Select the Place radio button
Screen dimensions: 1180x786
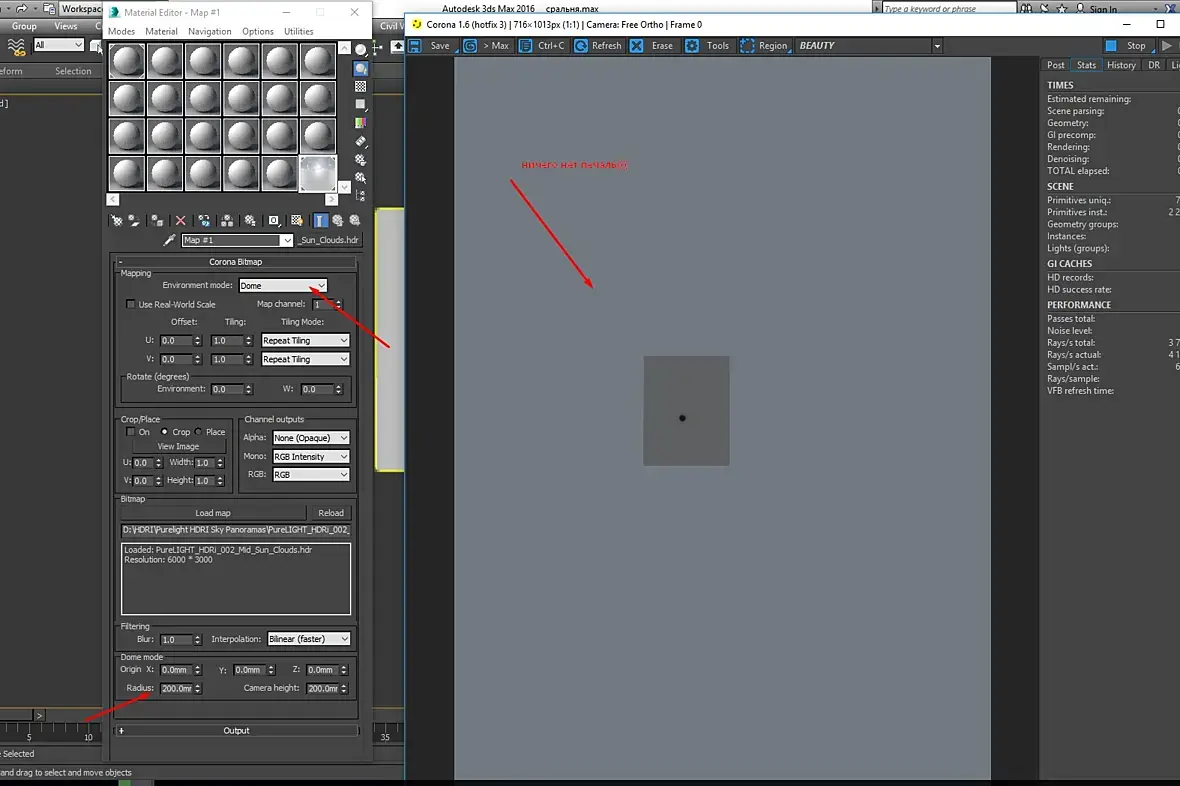(198, 431)
